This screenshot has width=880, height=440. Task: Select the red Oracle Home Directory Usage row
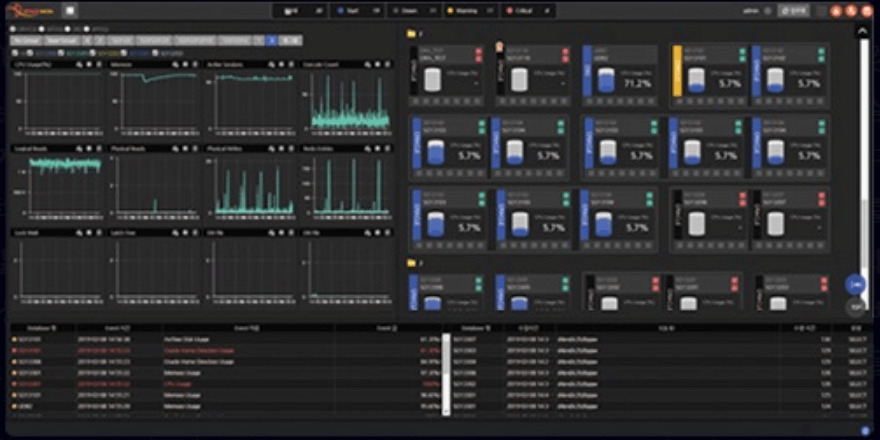point(226,350)
